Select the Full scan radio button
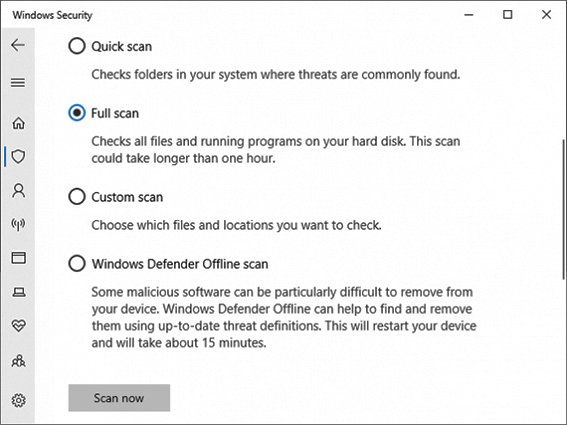The height and width of the screenshot is (425, 567). (x=77, y=113)
